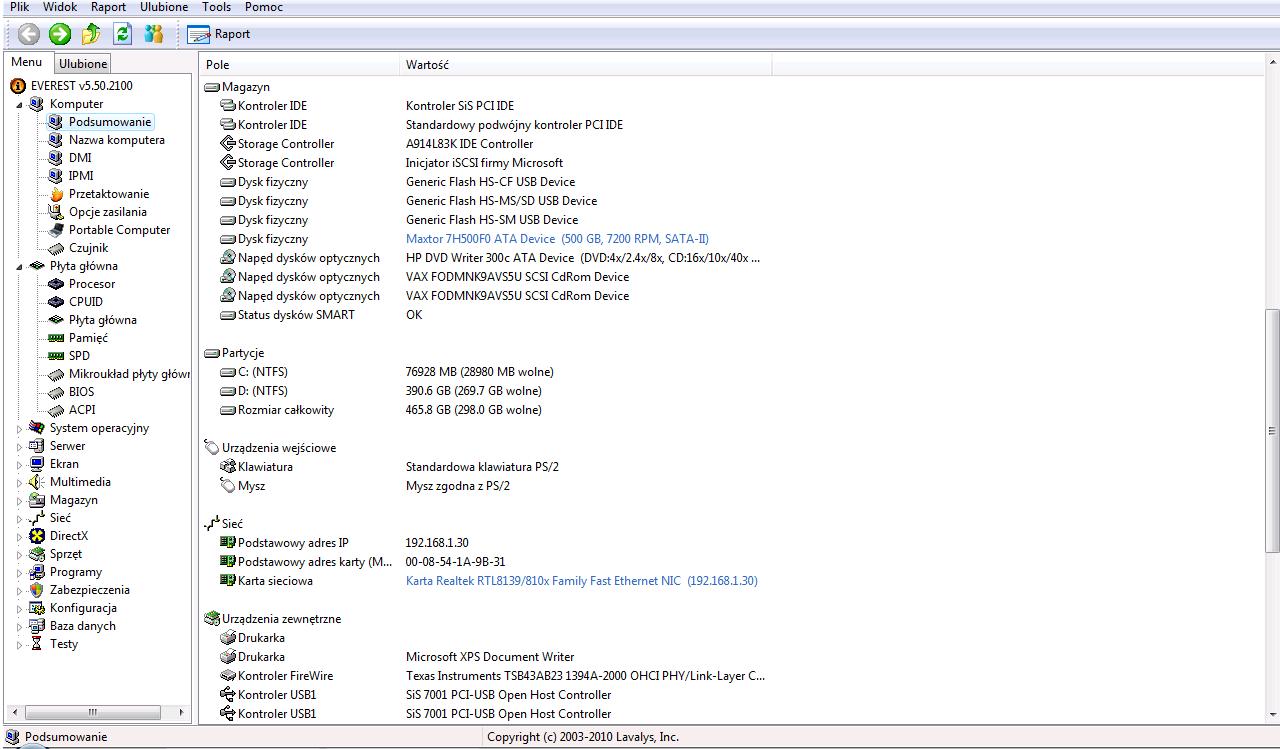Generate a report with the Raport button
Screen dimensions: 1280x749
pyautogui.click(x=219, y=34)
